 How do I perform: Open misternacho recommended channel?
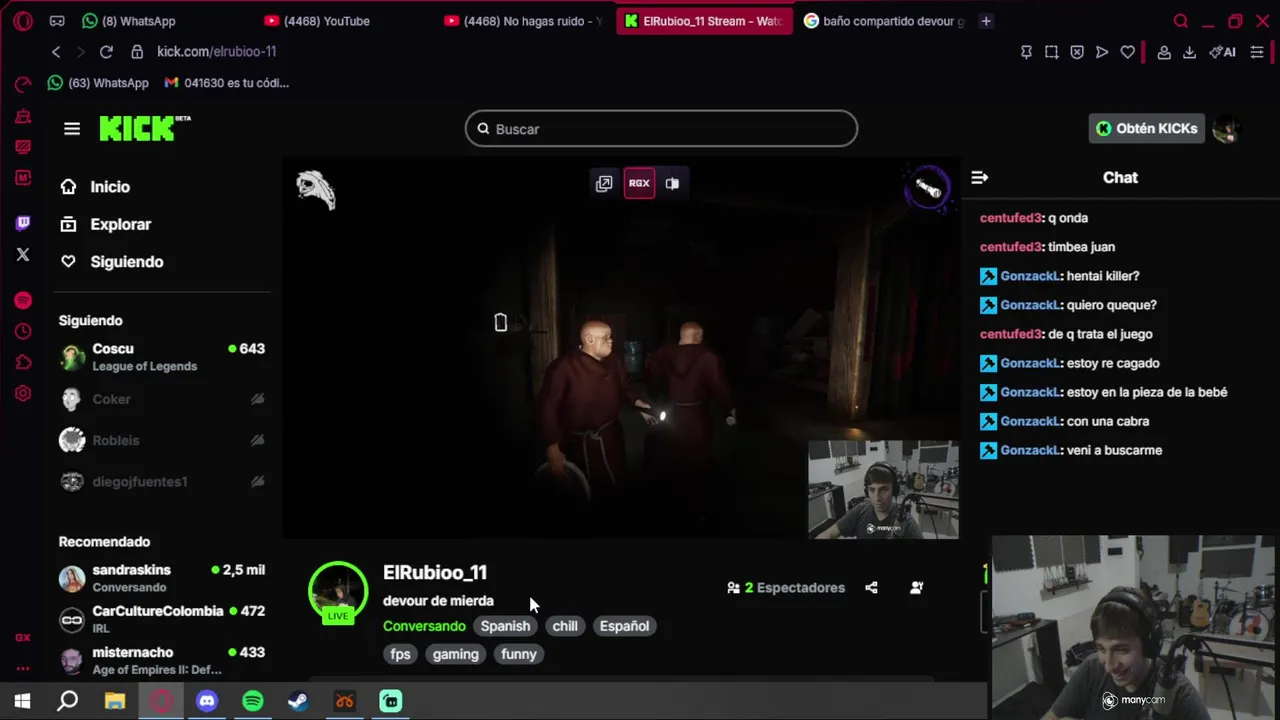point(162,660)
